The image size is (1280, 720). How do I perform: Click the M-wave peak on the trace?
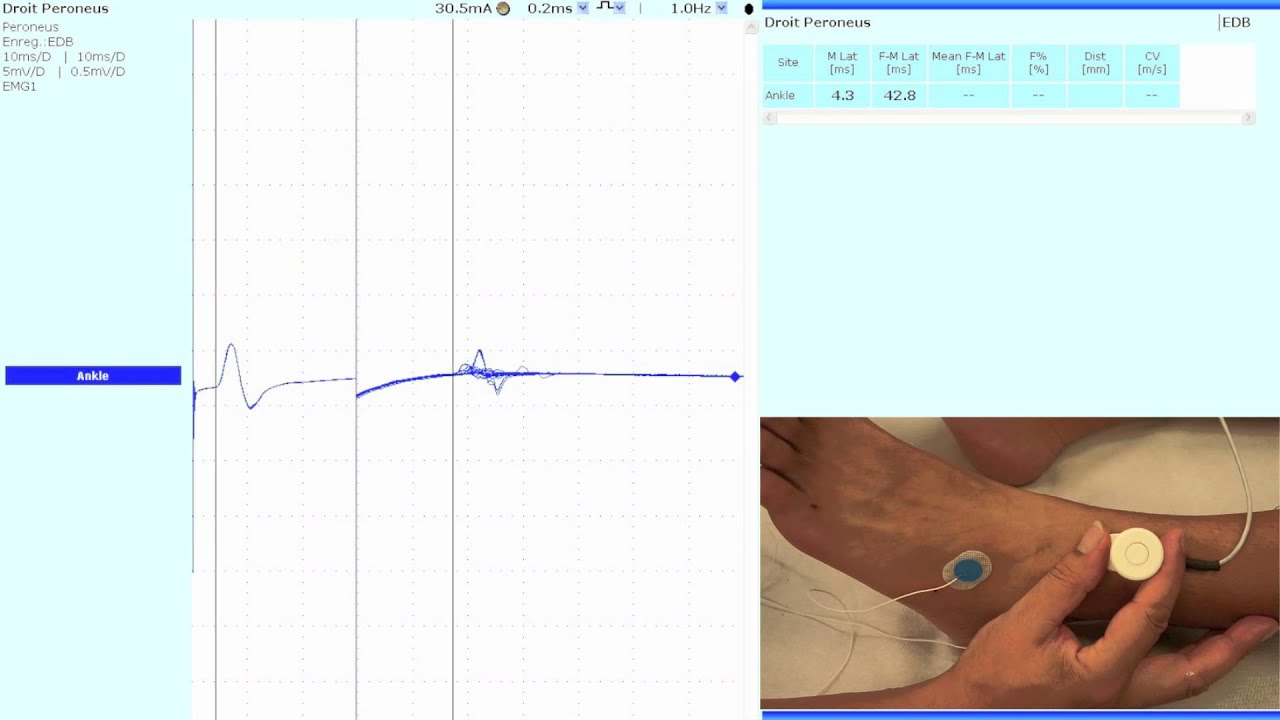pyautogui.click(x=231, y=347)
